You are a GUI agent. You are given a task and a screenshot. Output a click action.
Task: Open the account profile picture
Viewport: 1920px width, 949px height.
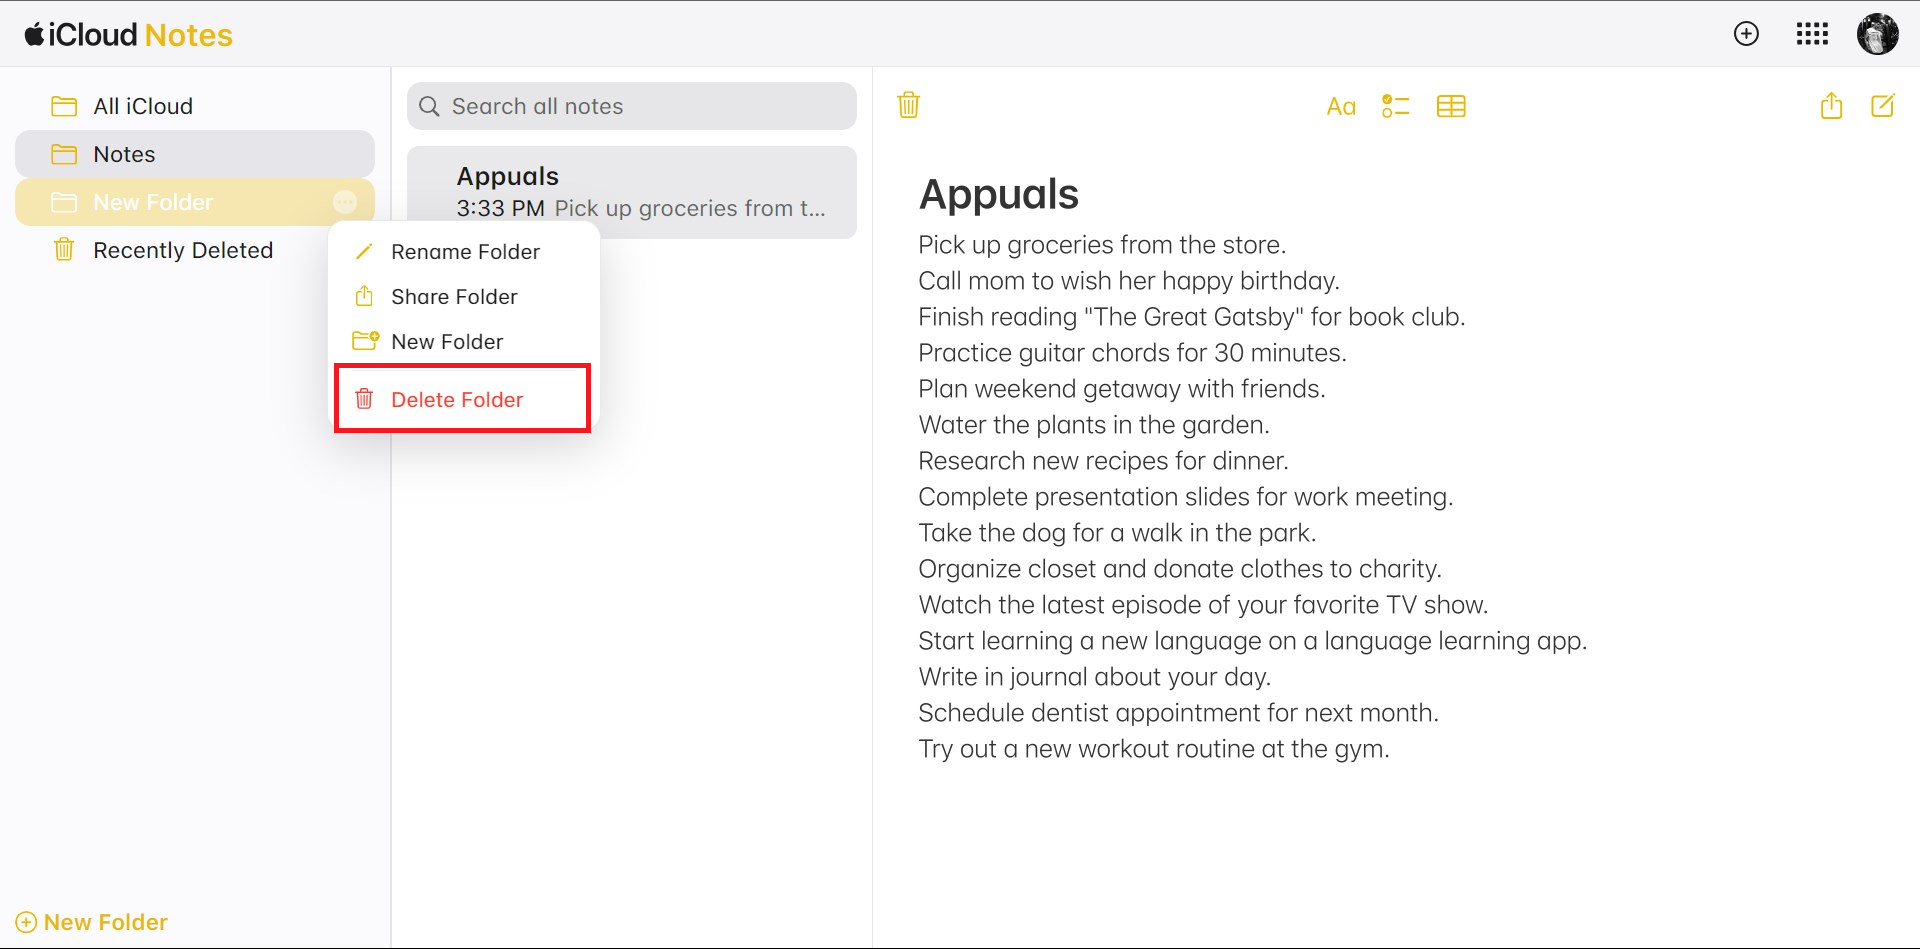coord(1877,34)
